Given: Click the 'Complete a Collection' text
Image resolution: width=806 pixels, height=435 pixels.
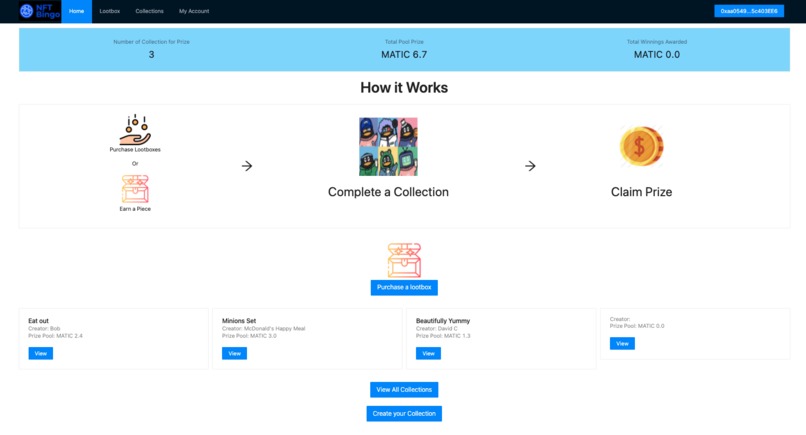Looking at the screenshot, I should pos(388,192).
